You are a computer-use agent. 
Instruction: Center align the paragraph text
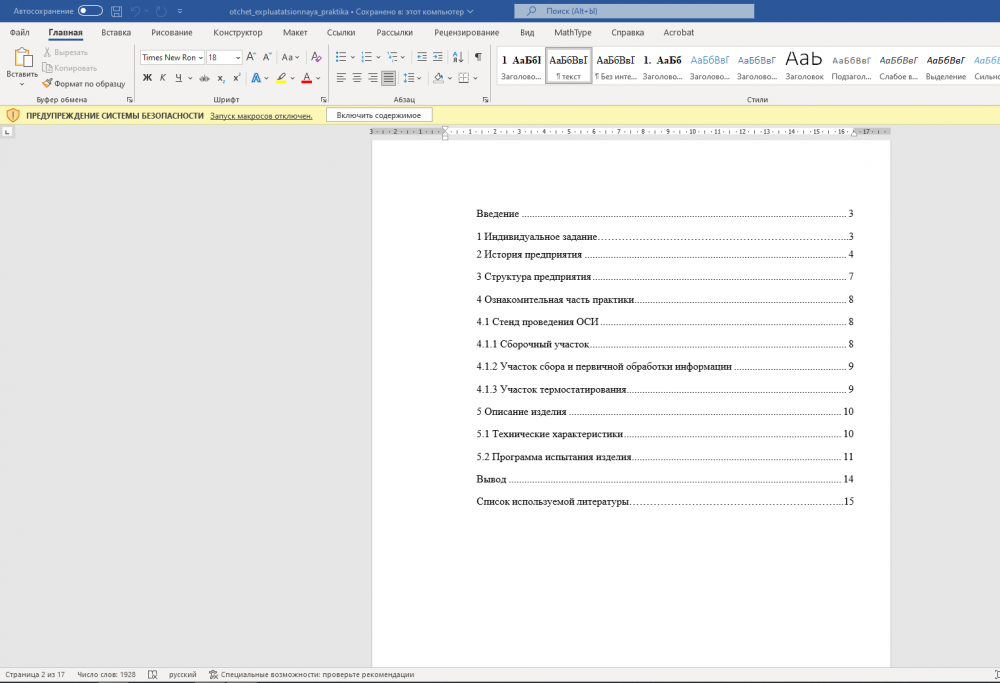[357, 78]
